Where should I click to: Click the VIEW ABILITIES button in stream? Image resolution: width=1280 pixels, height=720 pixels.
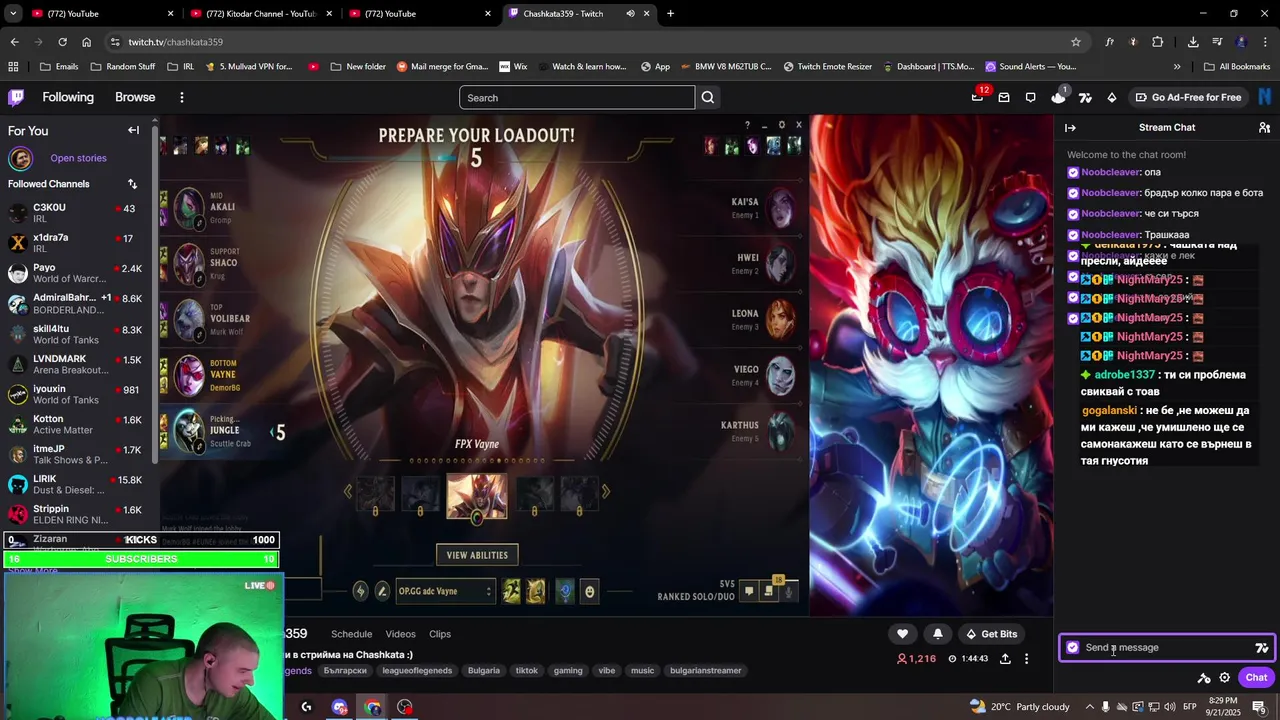(x=477, y=555)
